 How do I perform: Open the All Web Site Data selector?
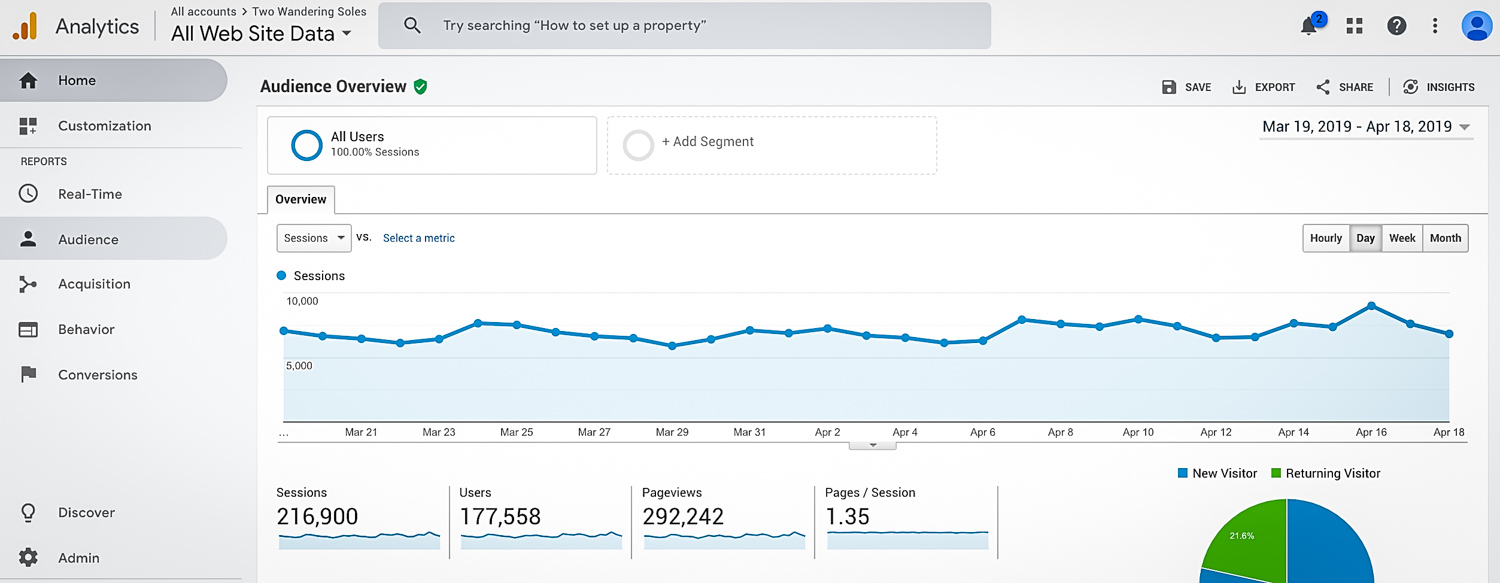point(261,33)
